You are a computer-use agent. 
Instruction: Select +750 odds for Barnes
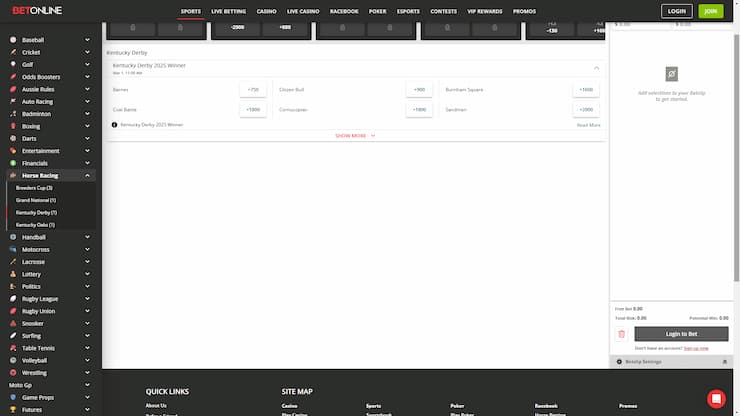coord(253,89)
